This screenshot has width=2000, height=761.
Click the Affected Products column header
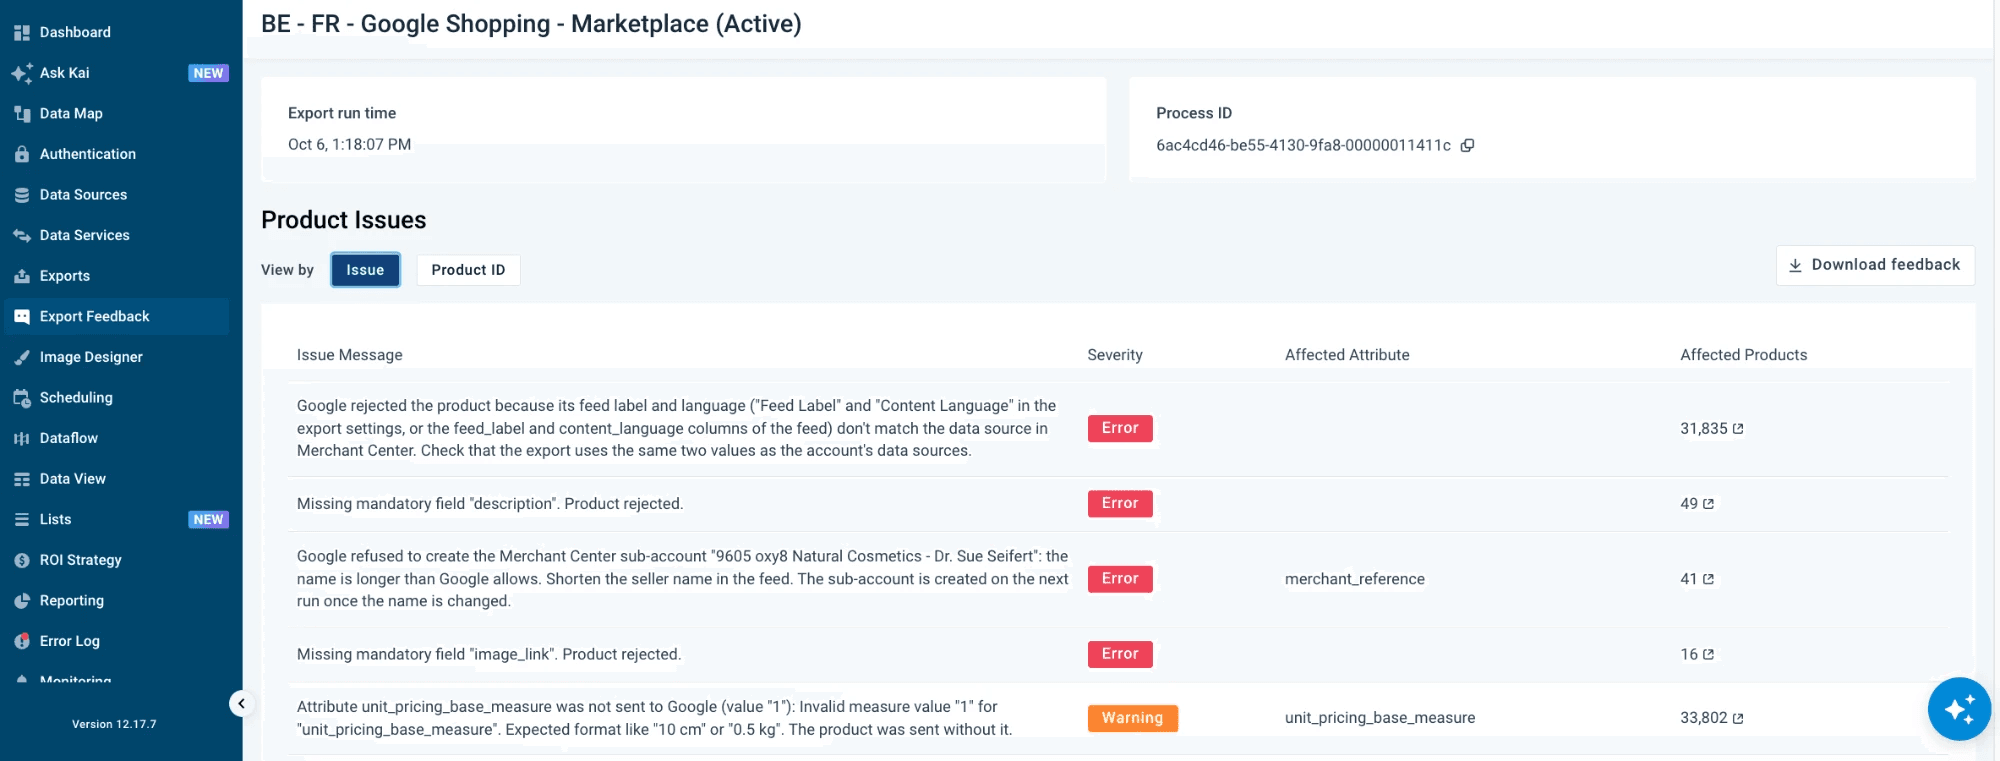pyautogui.click(x=1744, y=355)
